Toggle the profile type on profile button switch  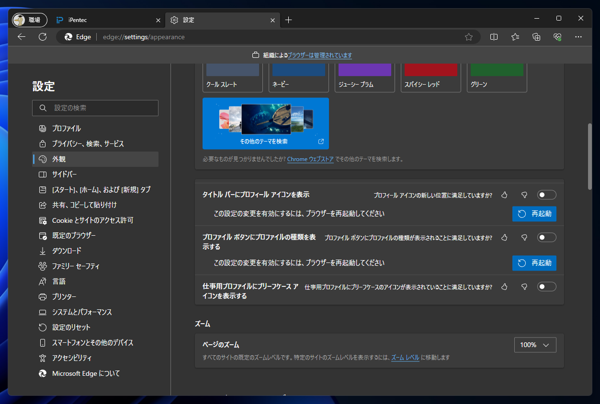(x=546, y=238)
